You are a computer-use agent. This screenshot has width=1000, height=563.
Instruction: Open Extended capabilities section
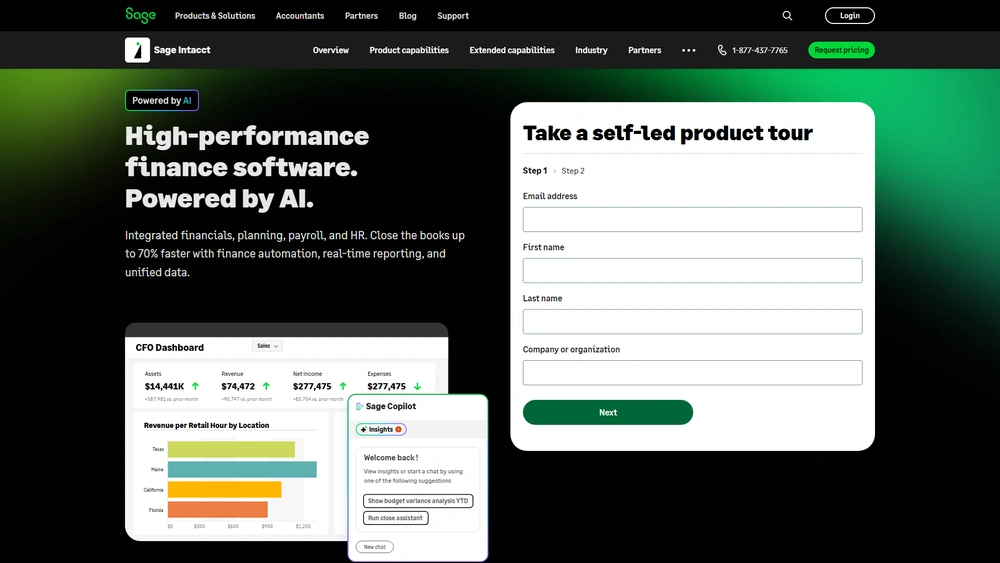512,50
